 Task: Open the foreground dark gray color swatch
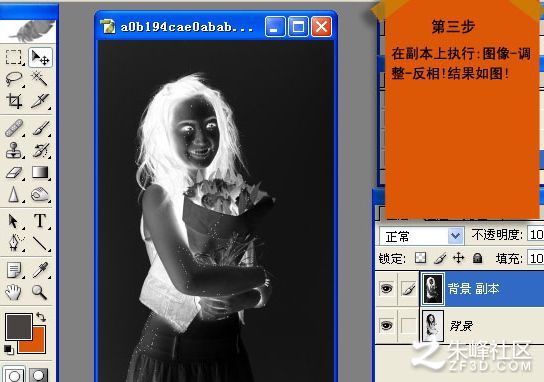[19, 326]
